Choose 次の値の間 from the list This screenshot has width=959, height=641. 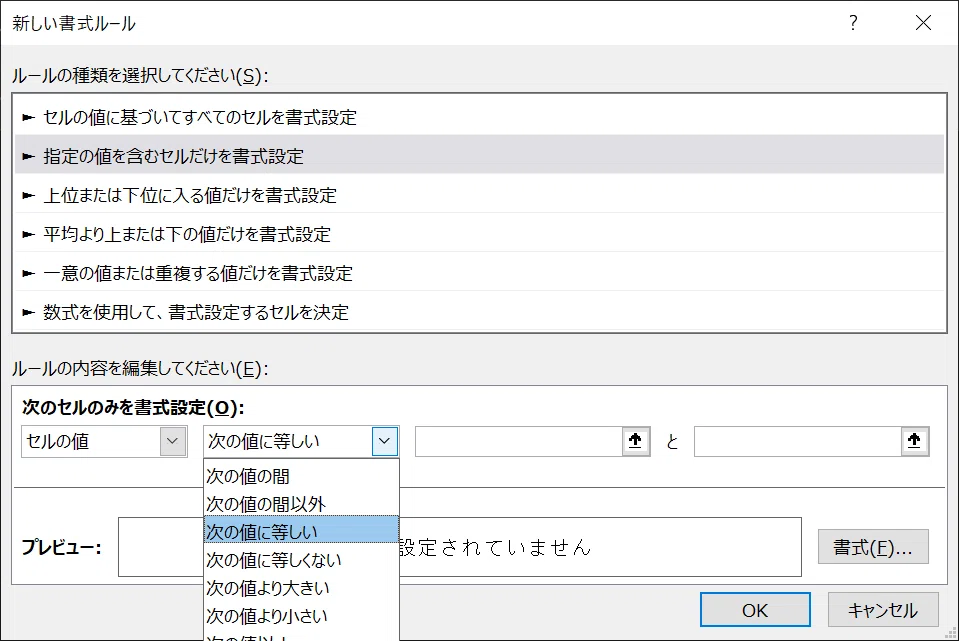[301, 476]
